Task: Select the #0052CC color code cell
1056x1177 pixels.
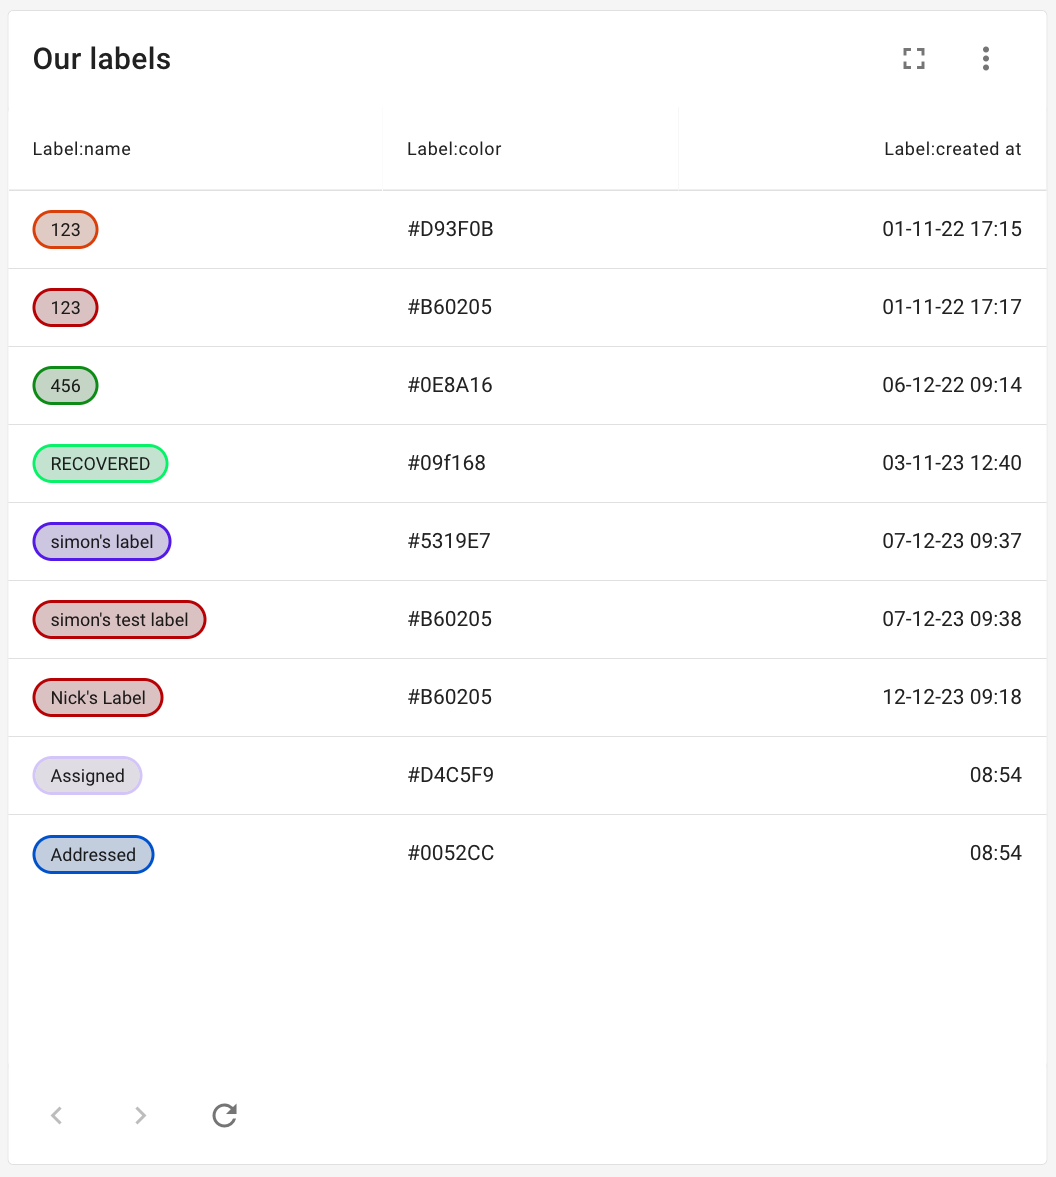Action: click(x=450, y=854)
